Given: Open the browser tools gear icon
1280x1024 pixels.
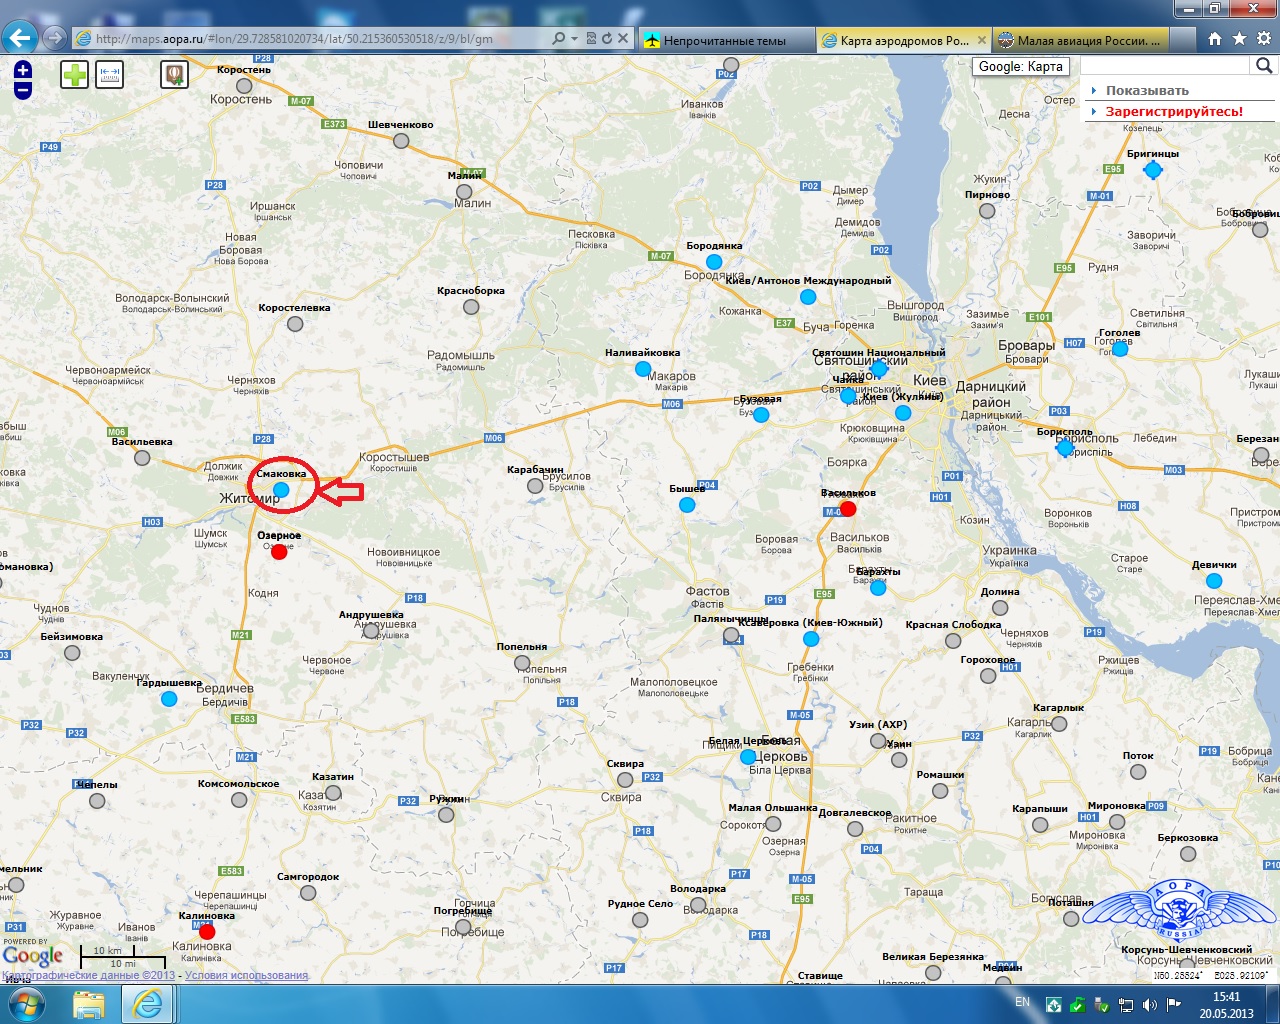Looking at the screenshot, I should tap(1262, 39).
